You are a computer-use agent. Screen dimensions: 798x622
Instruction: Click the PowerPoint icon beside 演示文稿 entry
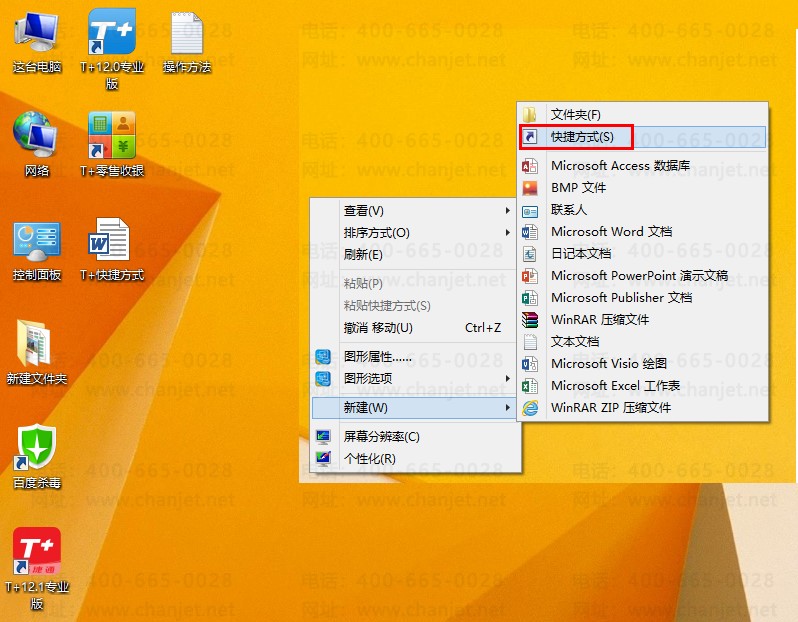point(530,276)
